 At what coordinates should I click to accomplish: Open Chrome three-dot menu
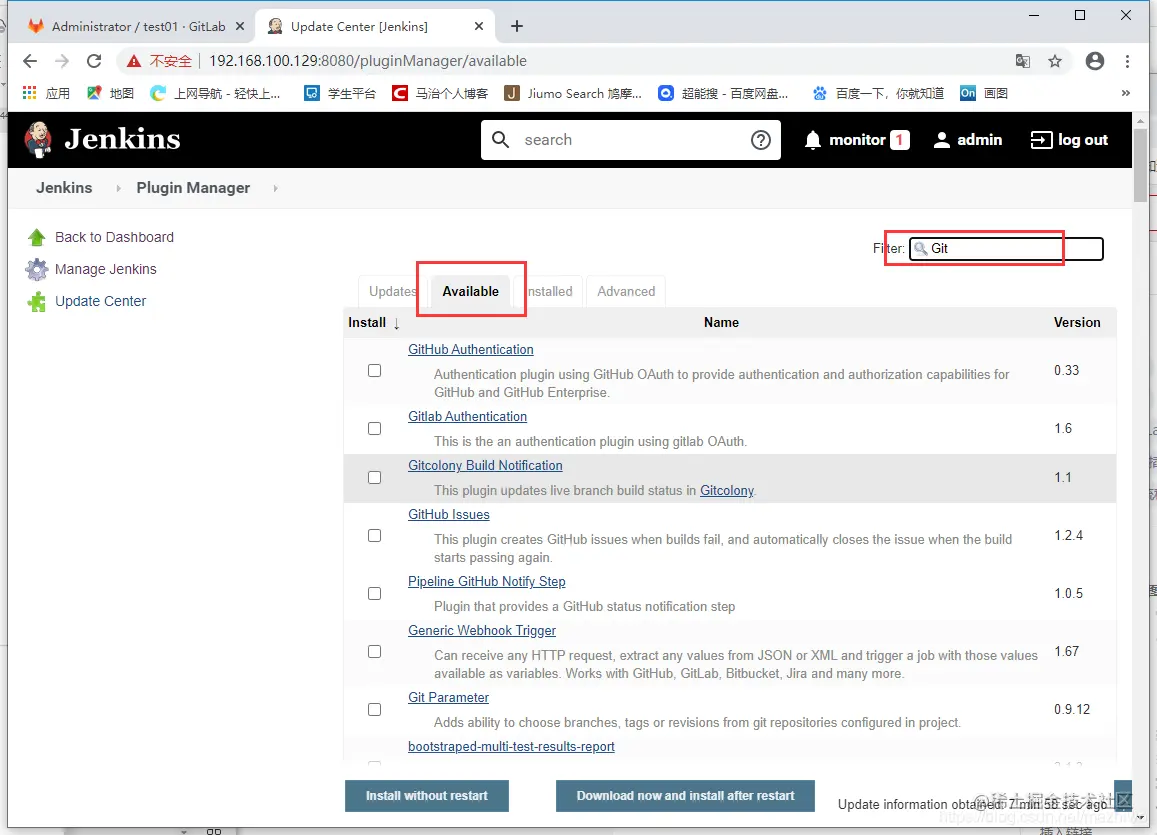coord(1127,61)
